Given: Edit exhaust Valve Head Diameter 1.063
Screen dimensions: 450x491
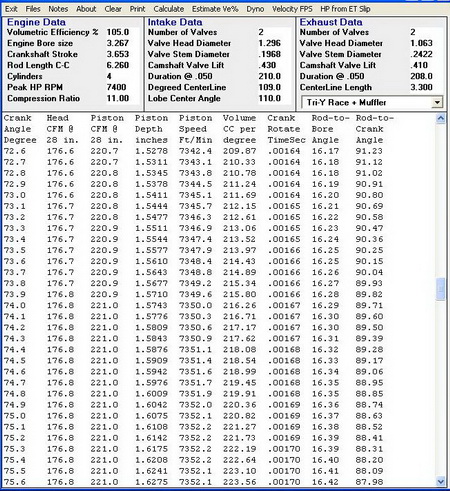Looking at the screenshot, I should [x=426, y=43].
